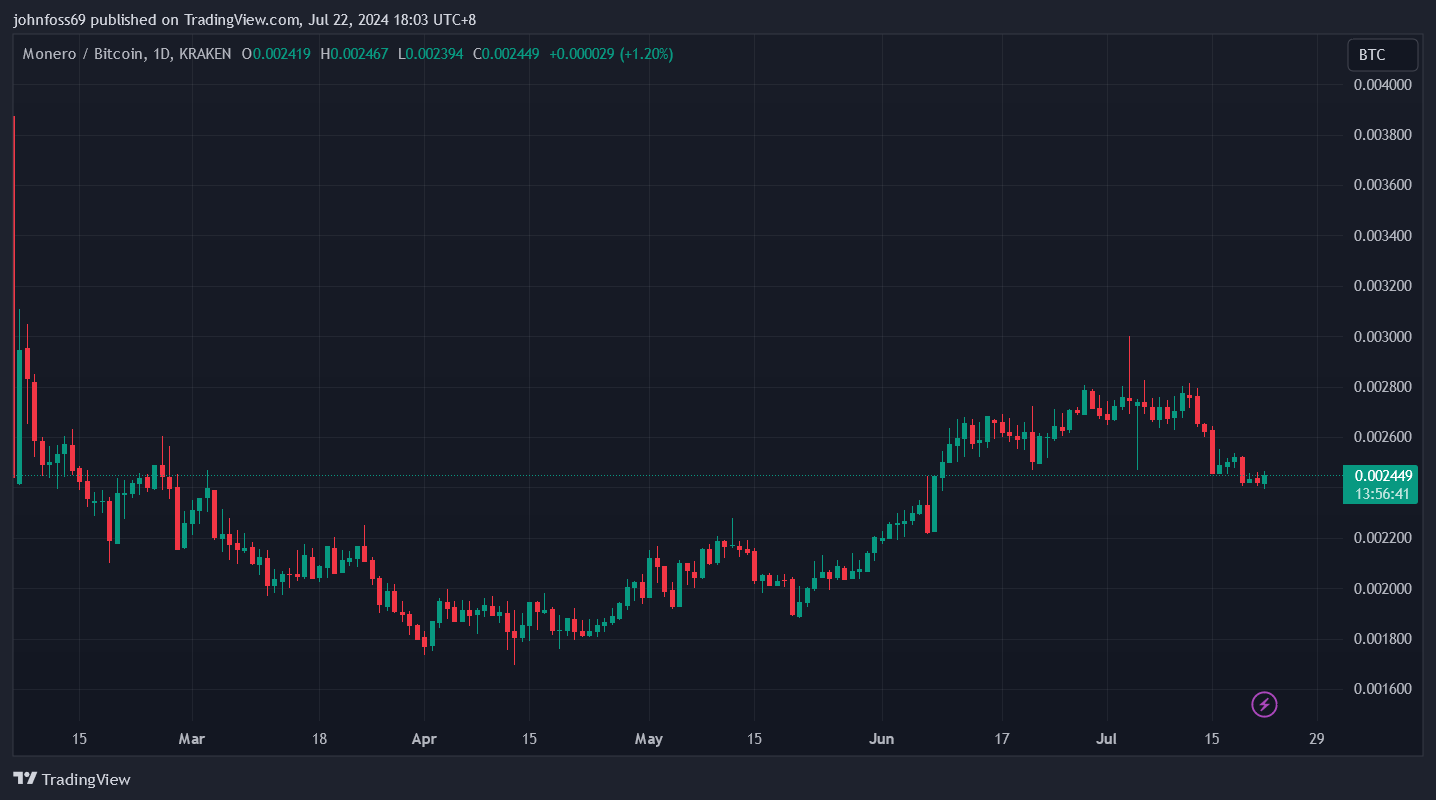1436x800 pixels.
Task: Click the purple lightning bolt icon
Action: point(1264,705)
